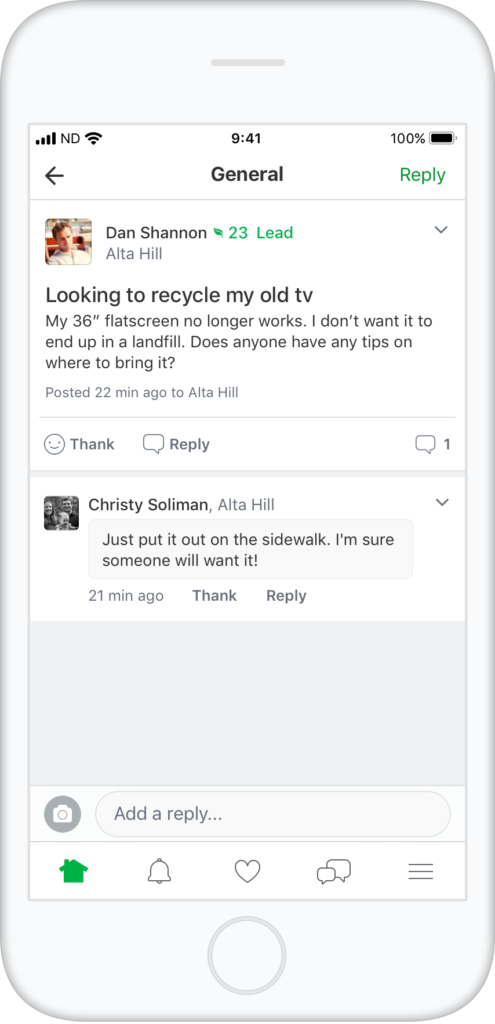This screenshot has height=1024, width=495.
Task: Open the heart icon tab
Action: click(248, 871)
